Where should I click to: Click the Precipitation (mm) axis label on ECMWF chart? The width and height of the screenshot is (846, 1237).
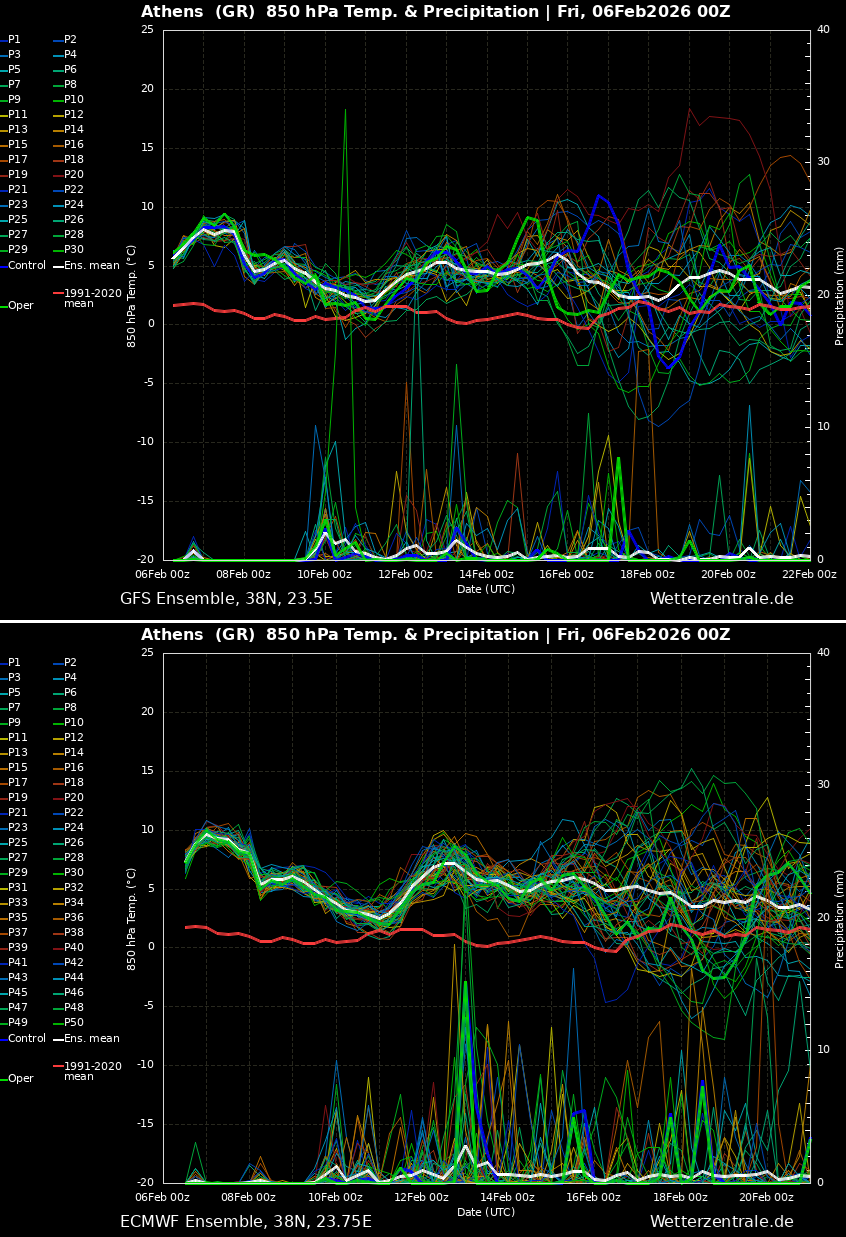click(x=839, y=918)
